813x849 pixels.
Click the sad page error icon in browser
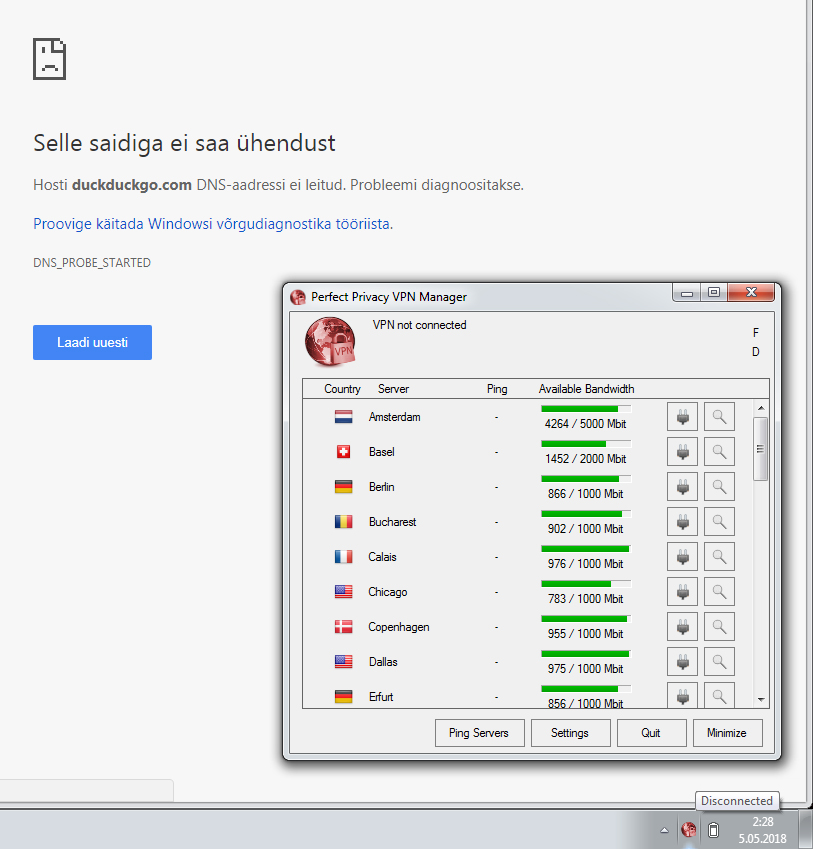[x=49, y=59]
